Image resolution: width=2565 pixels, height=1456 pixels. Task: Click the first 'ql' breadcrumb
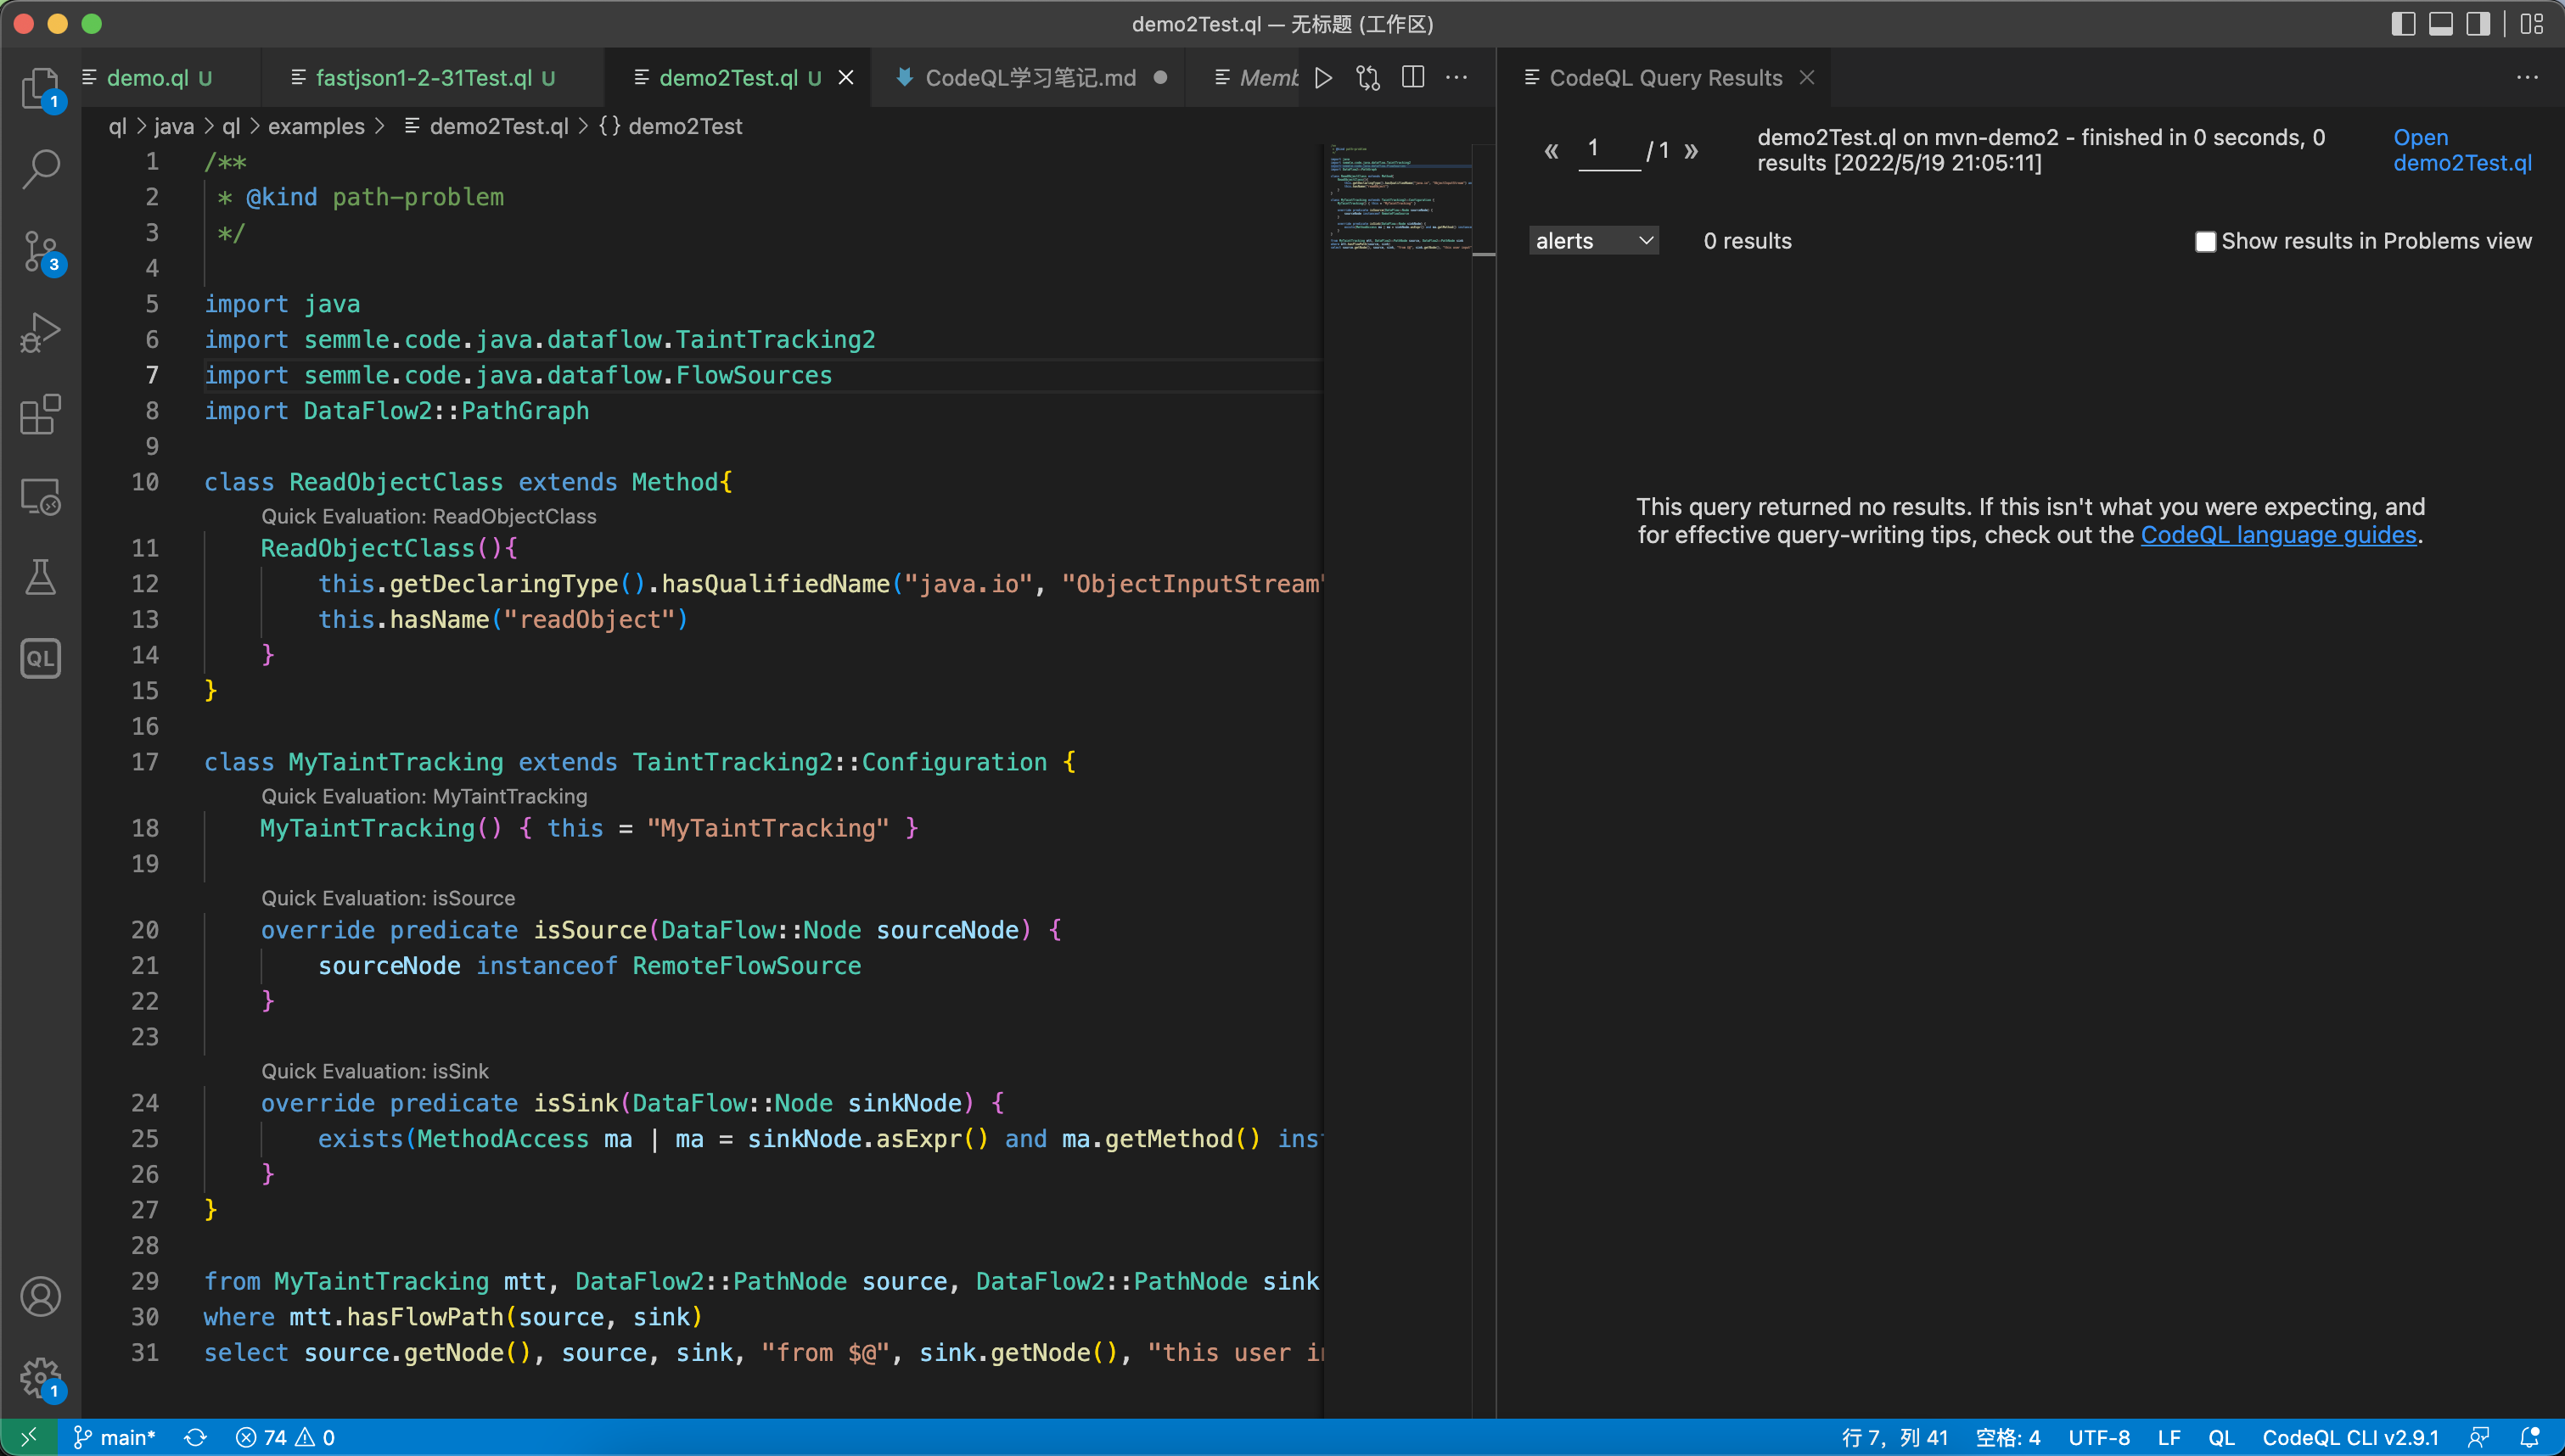point(118,126)
